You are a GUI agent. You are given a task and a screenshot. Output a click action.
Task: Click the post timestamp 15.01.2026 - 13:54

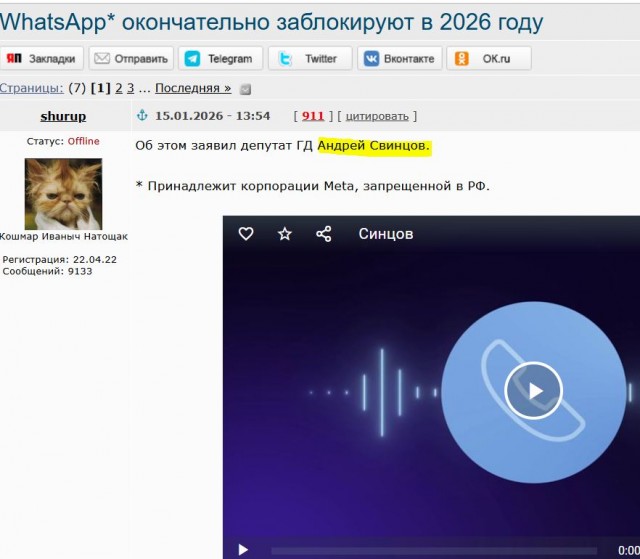pos(212,116)
